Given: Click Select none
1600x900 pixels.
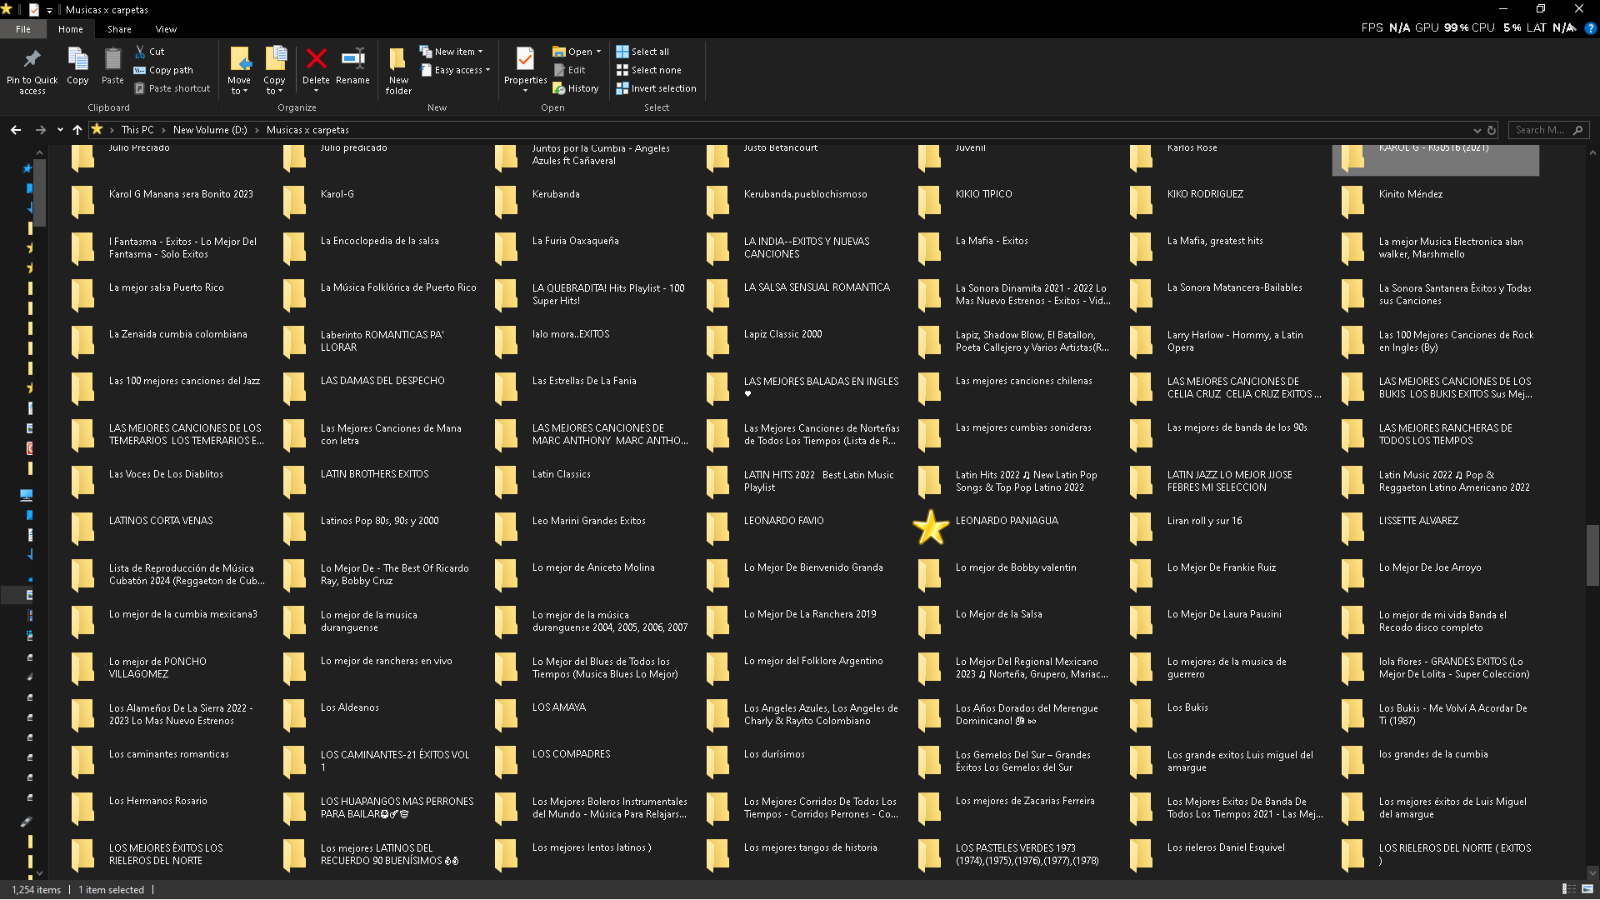Looking at the screenshot, I should (649, 70).
